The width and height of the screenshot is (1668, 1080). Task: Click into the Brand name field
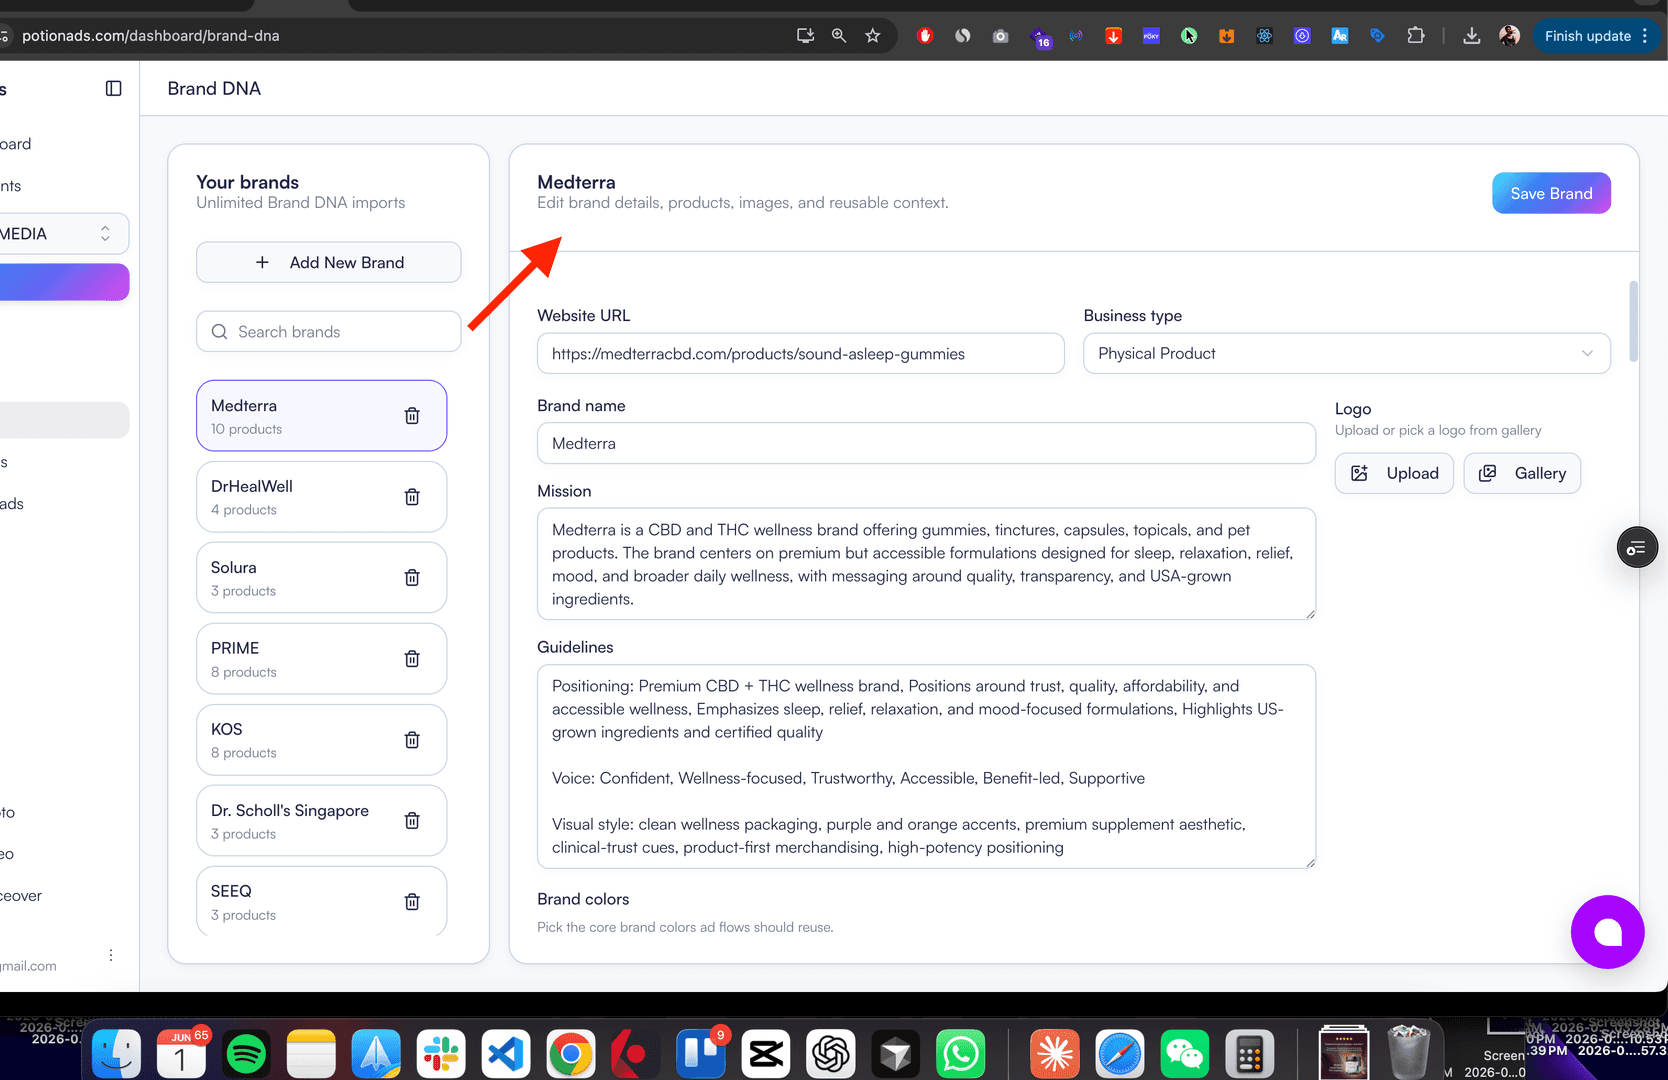click(926, 443)
